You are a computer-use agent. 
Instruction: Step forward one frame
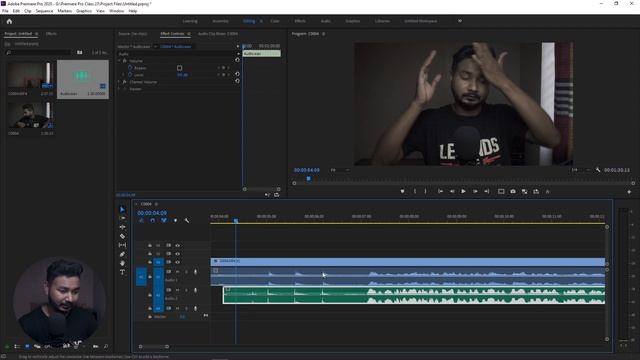click(x=475, y=191)
